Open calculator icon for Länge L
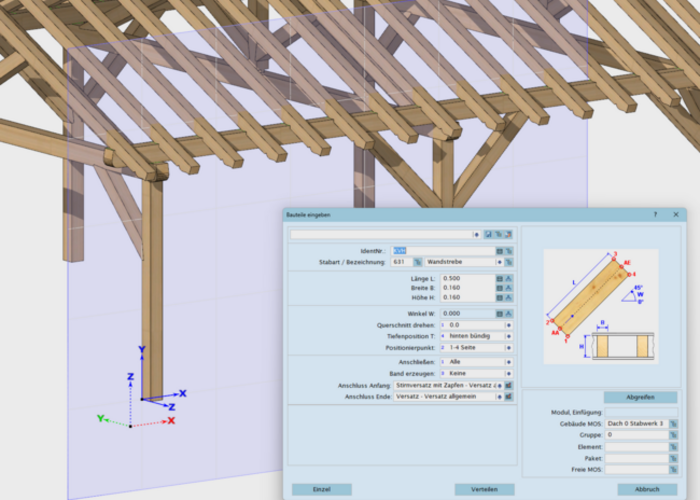Viewport: 700px width, 500px height. pyautogui.click(x=500, y=279)
